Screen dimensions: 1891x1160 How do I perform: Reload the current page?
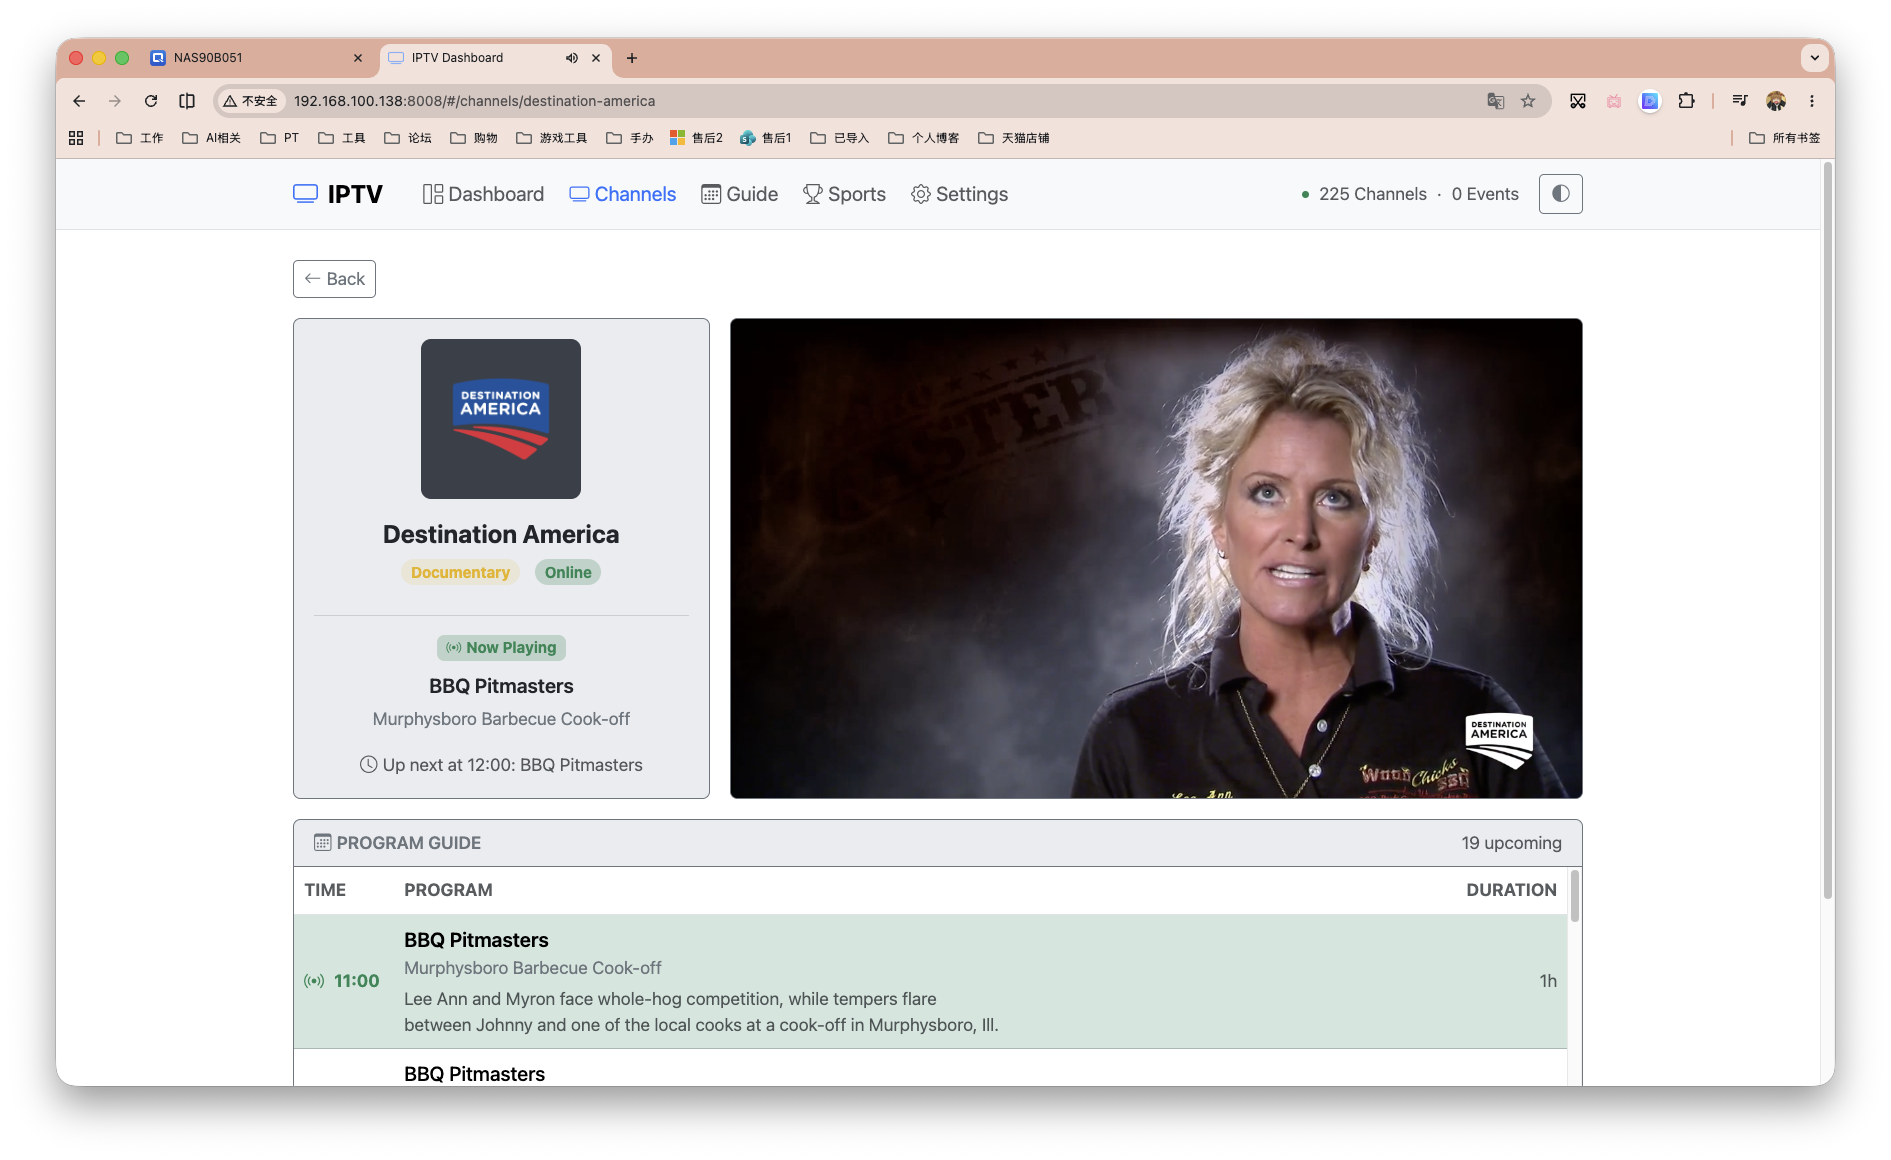coord(151,101)
